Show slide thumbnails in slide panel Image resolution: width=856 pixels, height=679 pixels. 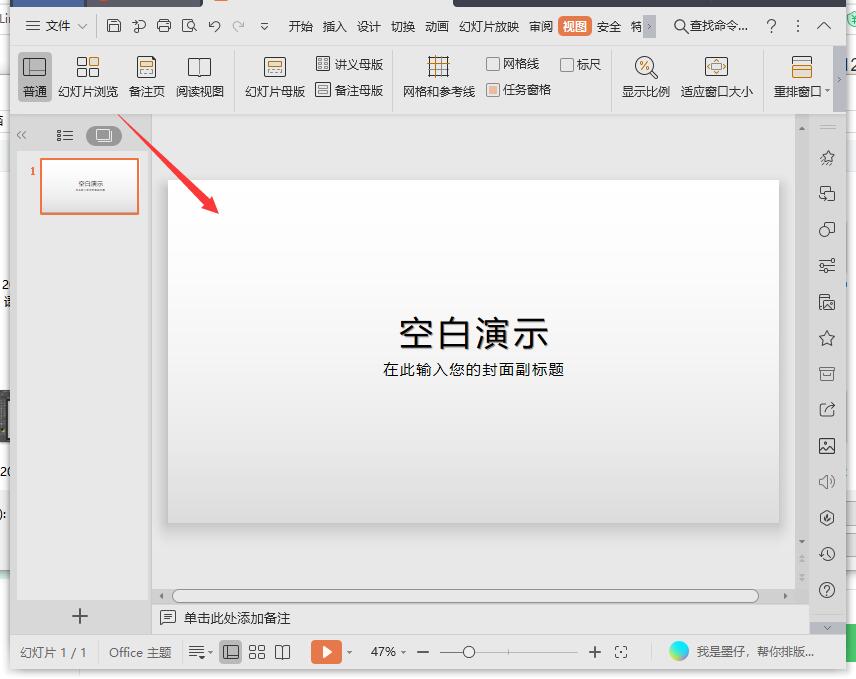(104, 135)
